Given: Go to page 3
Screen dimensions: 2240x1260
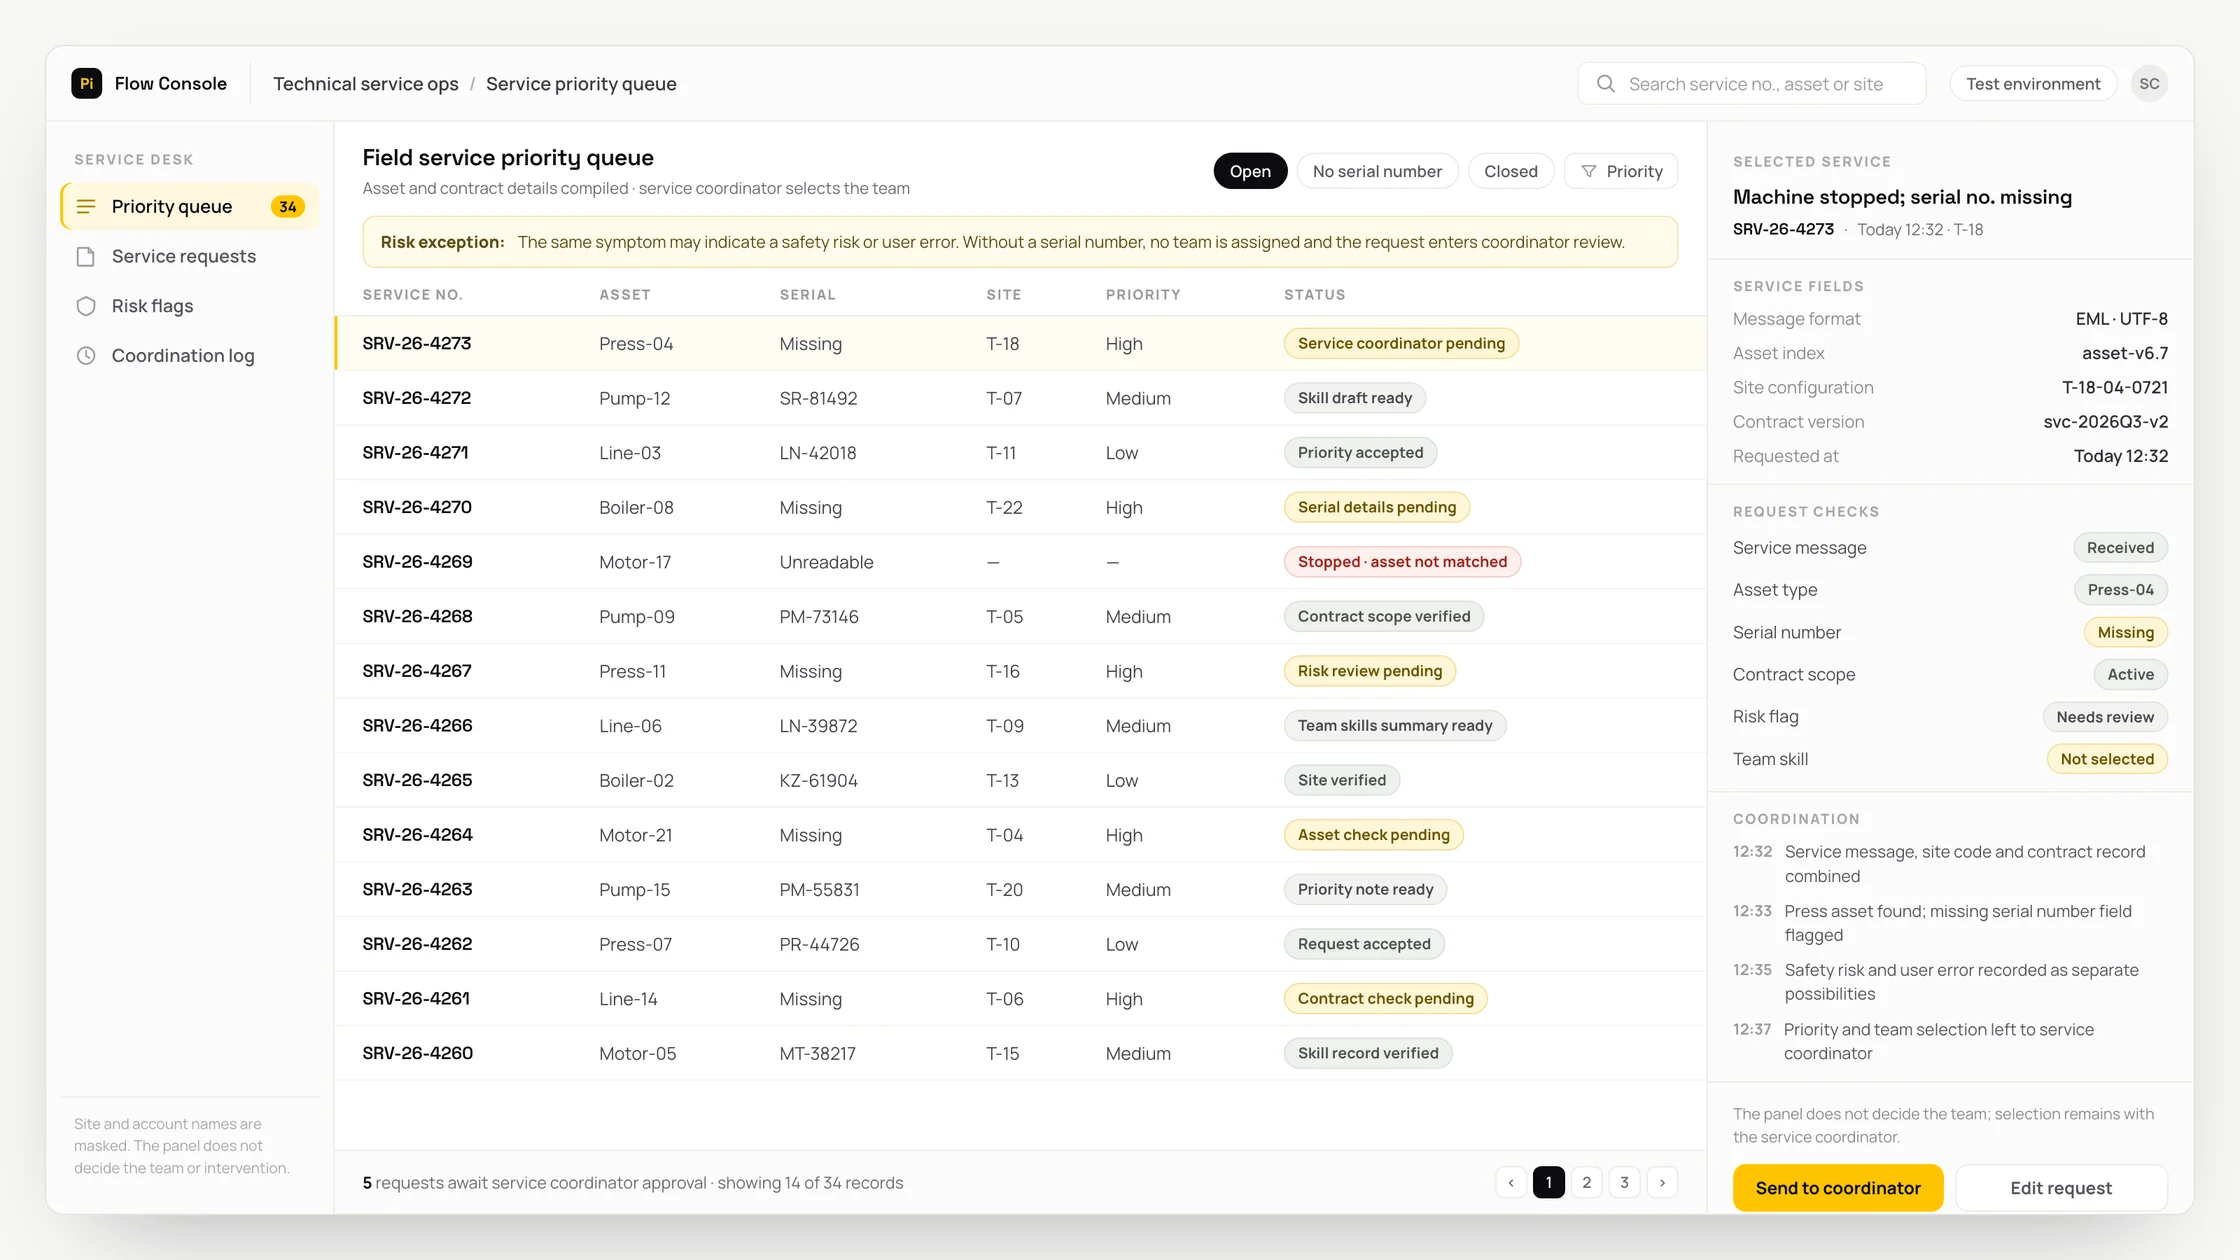Looking at the screenshot, I should pyautogui.click(x=1624, y=1183).
